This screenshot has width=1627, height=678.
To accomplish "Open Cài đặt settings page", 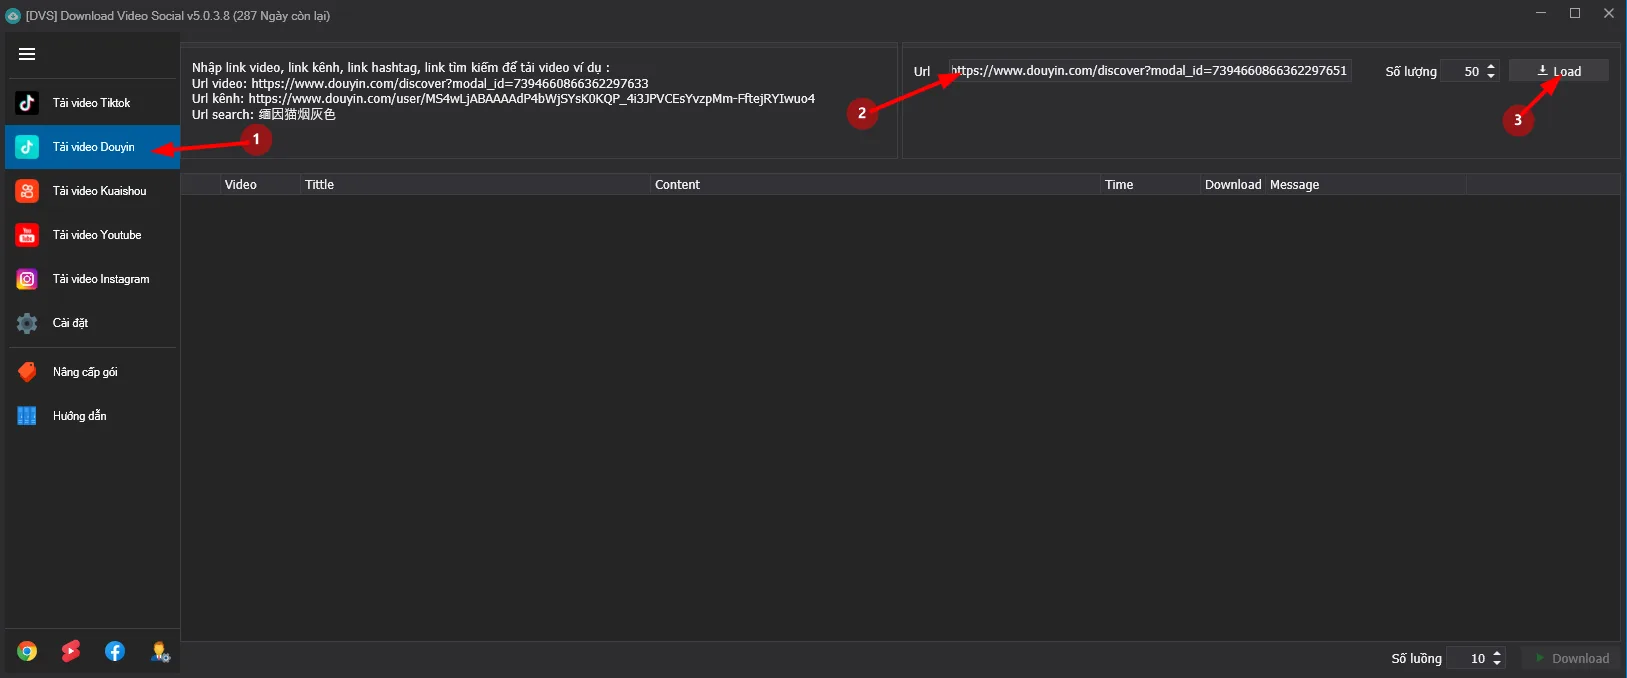I will (x=92, y=323).
